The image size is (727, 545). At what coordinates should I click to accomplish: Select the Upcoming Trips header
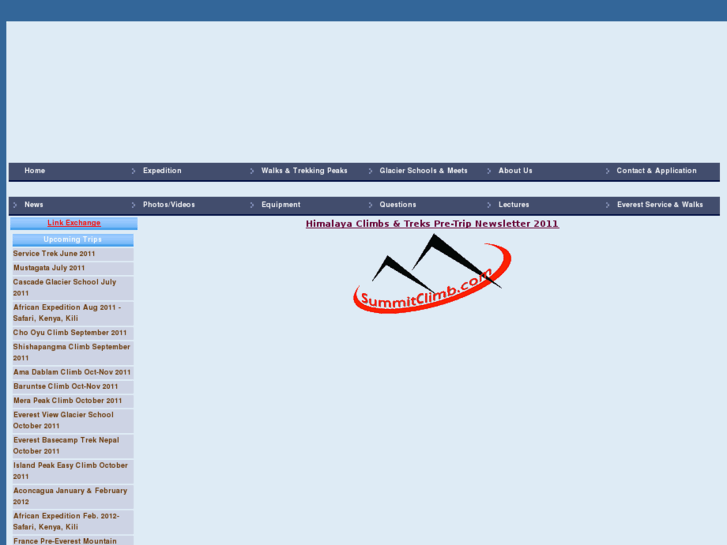[x=73, y=239]
